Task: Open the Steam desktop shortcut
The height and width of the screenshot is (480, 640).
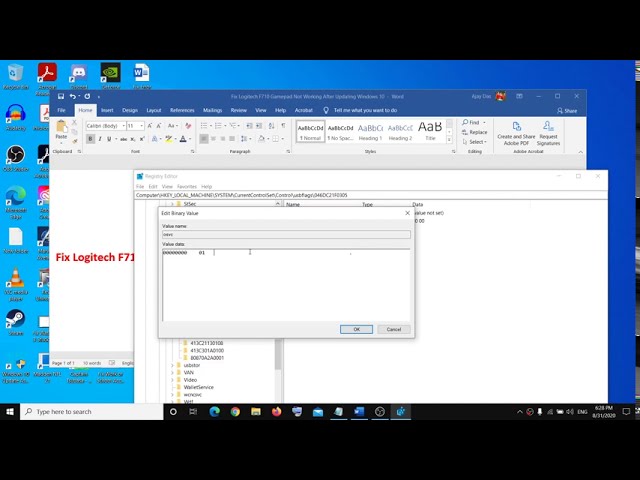Action: click(x=16, y=322)
